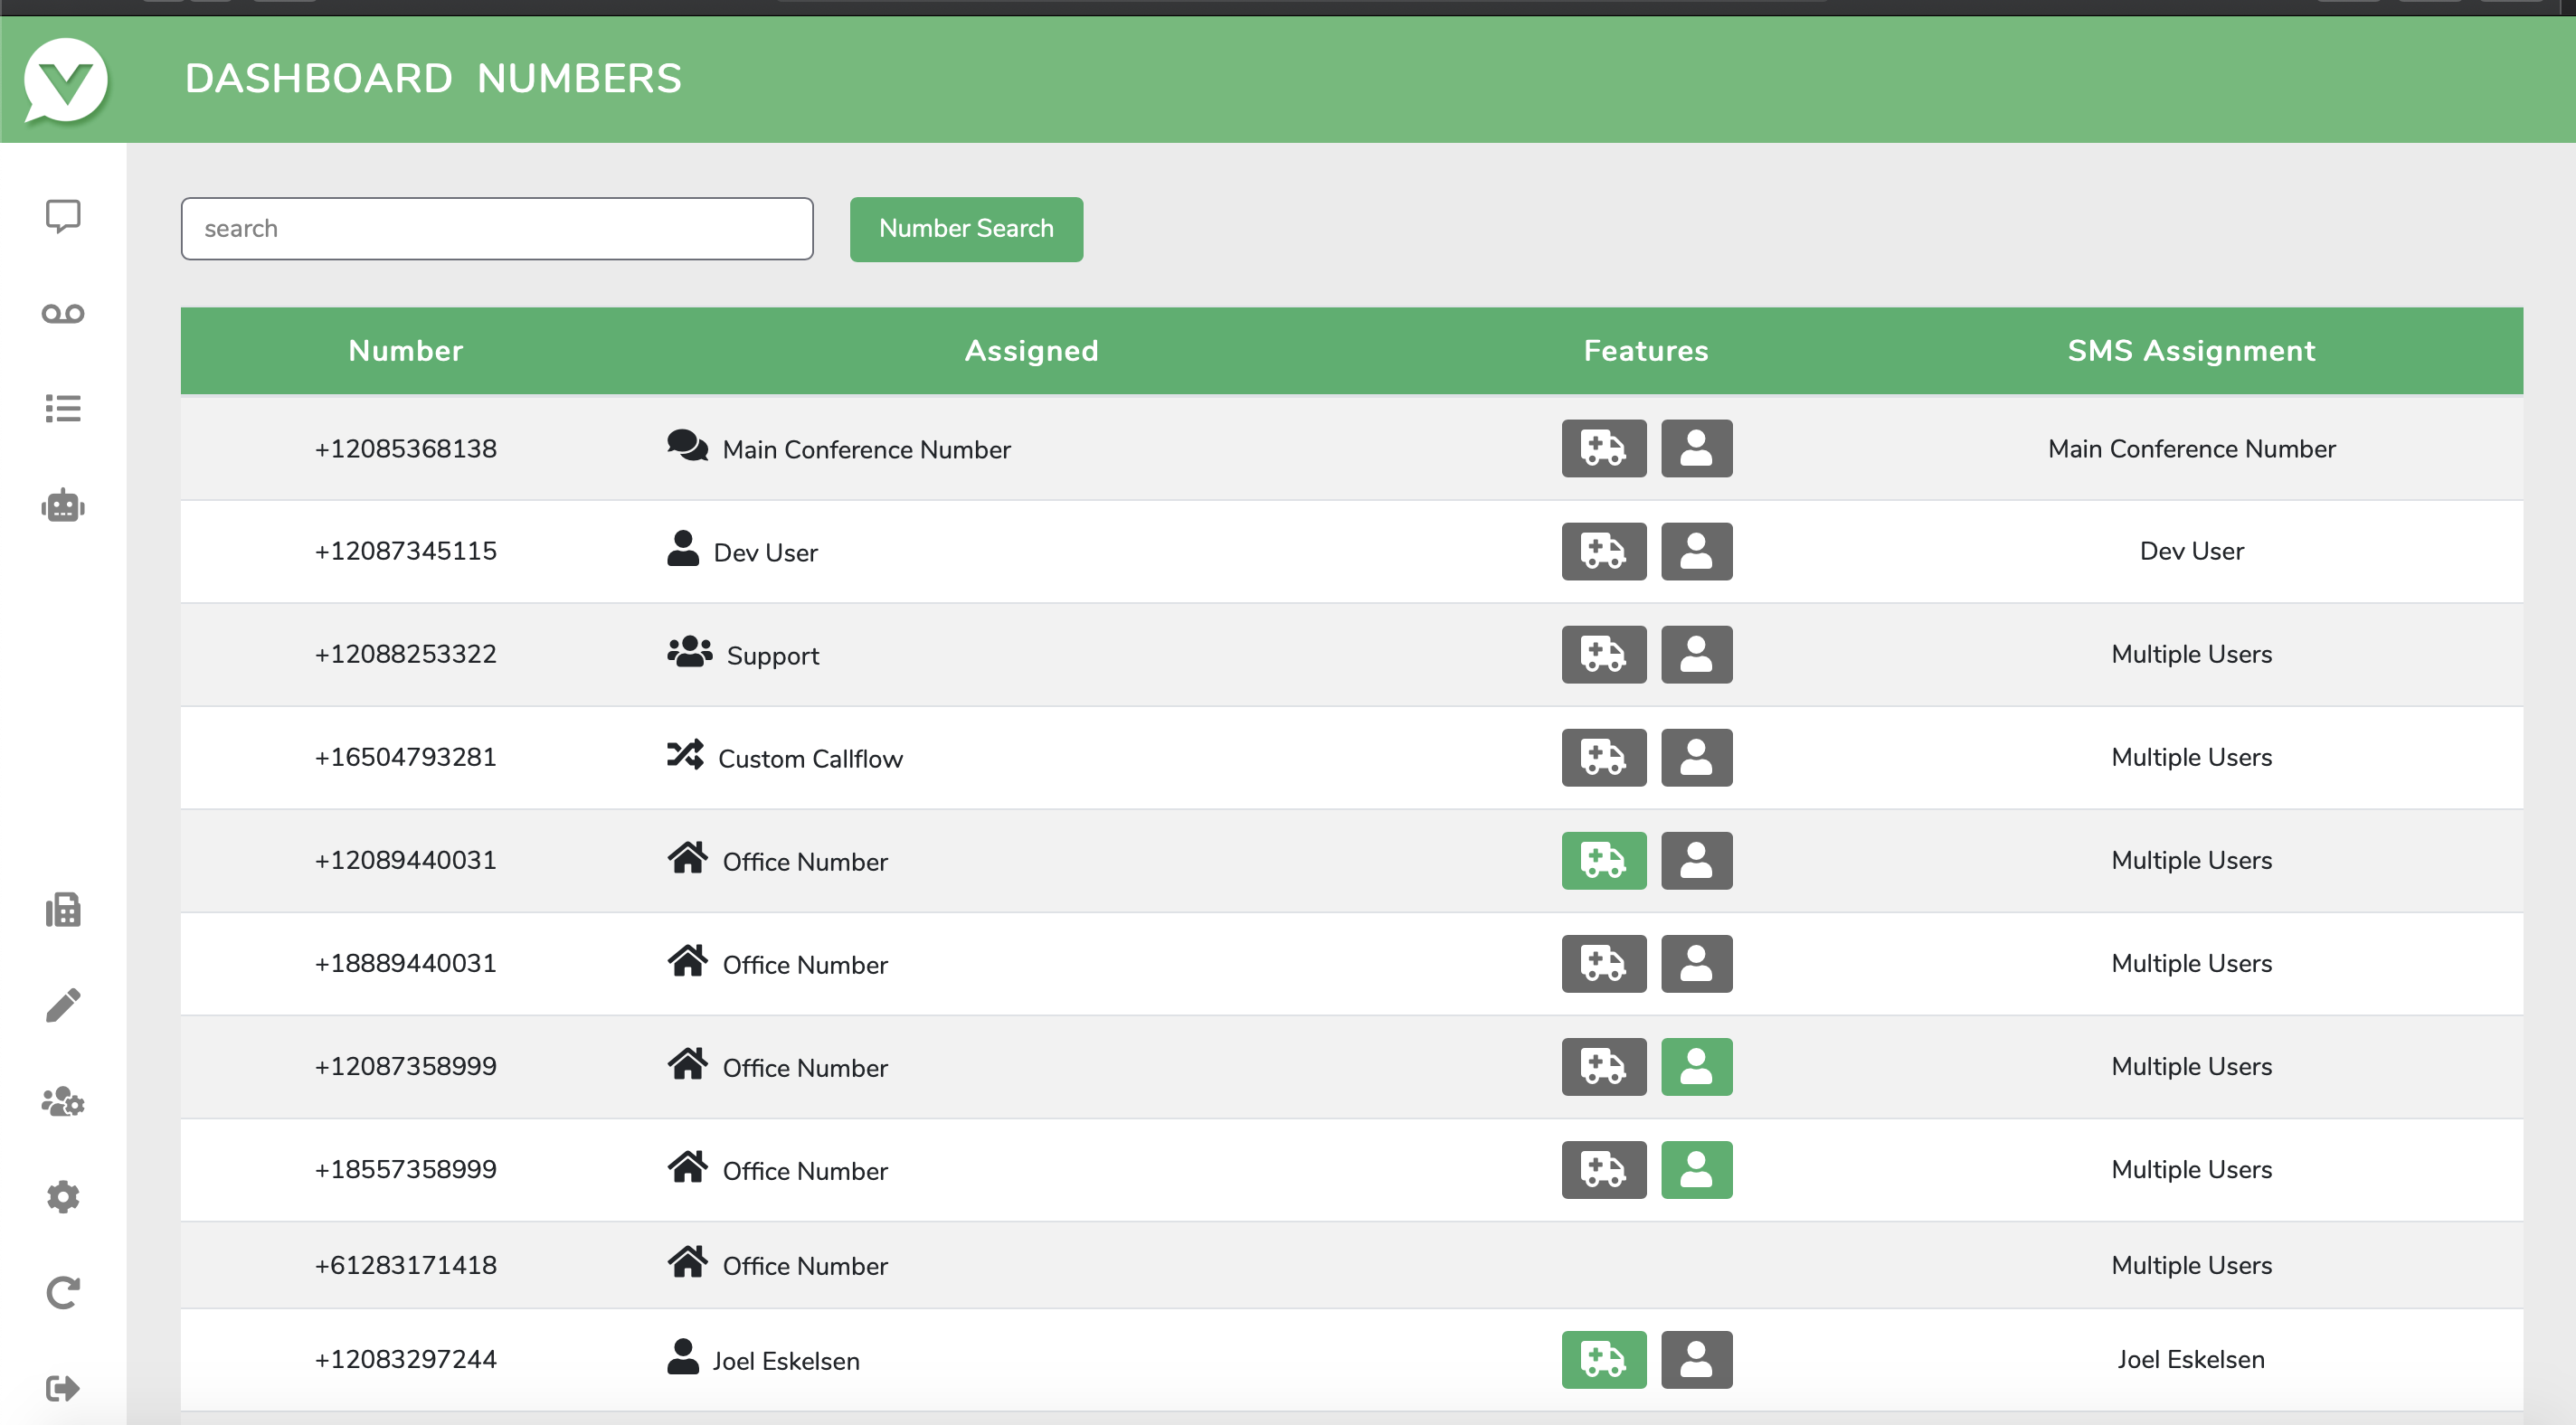Open the robot bot icon in sidebar
The image size is (2576, 1425).
63,506
